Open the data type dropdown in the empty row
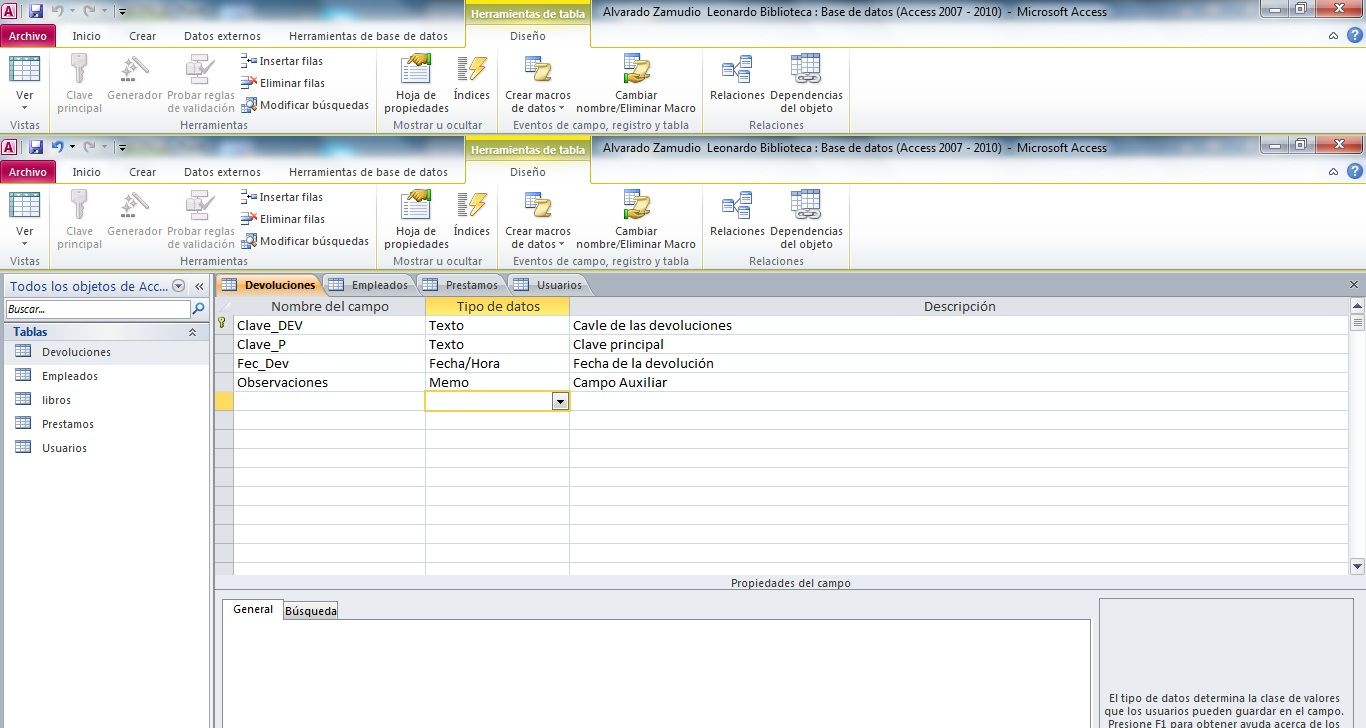The height and width of the screenshot is (728, 1366). pos(560,401)
